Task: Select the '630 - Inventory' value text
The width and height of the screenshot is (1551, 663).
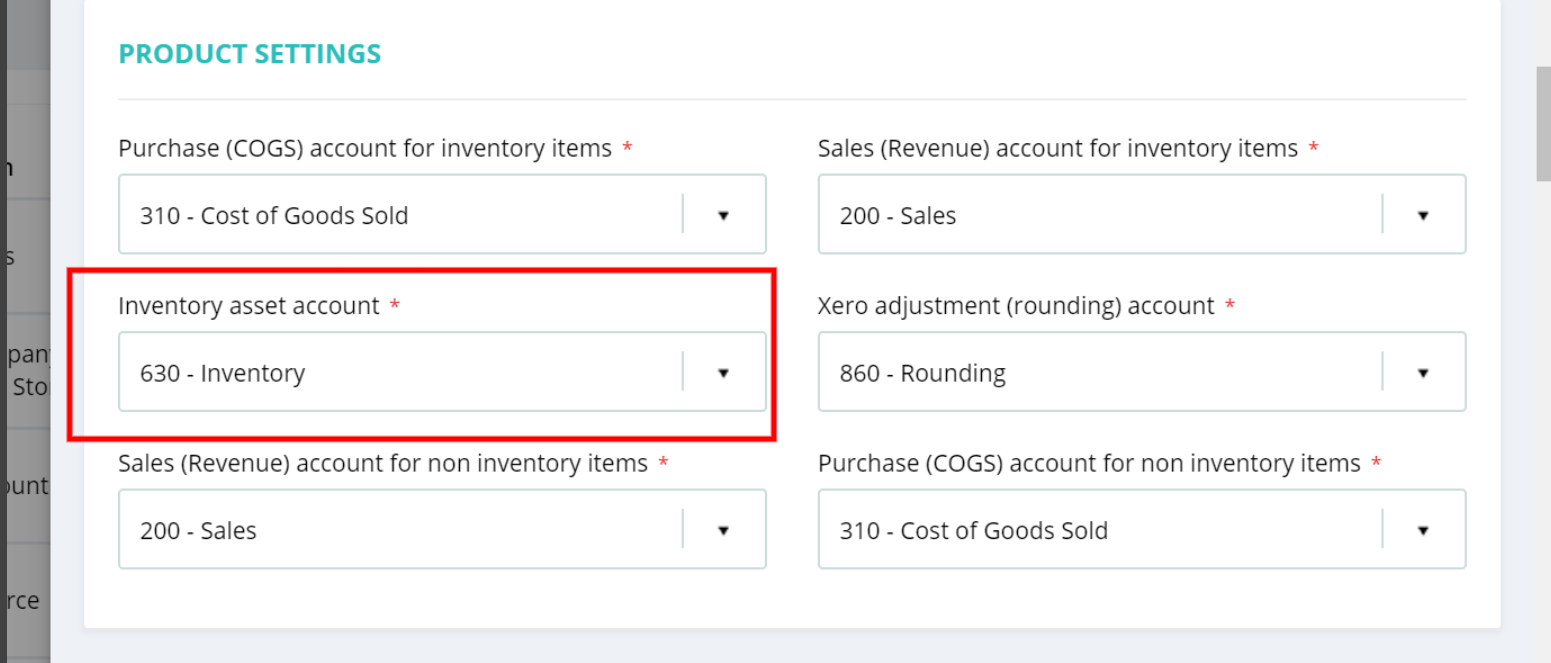Action: 222,373
